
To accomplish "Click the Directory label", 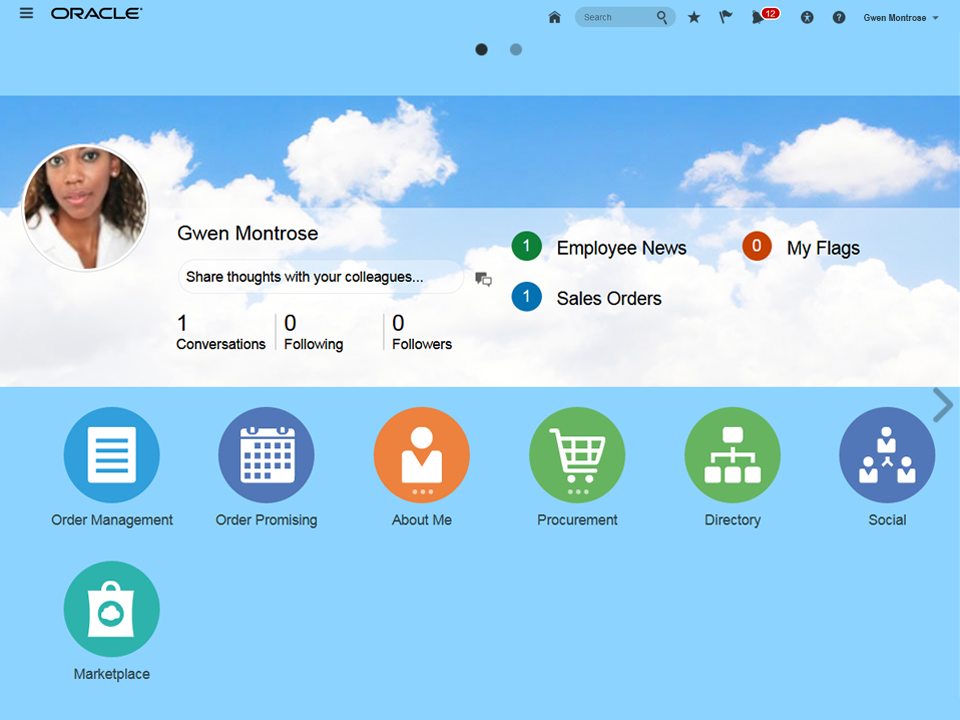I will (733, 520).
